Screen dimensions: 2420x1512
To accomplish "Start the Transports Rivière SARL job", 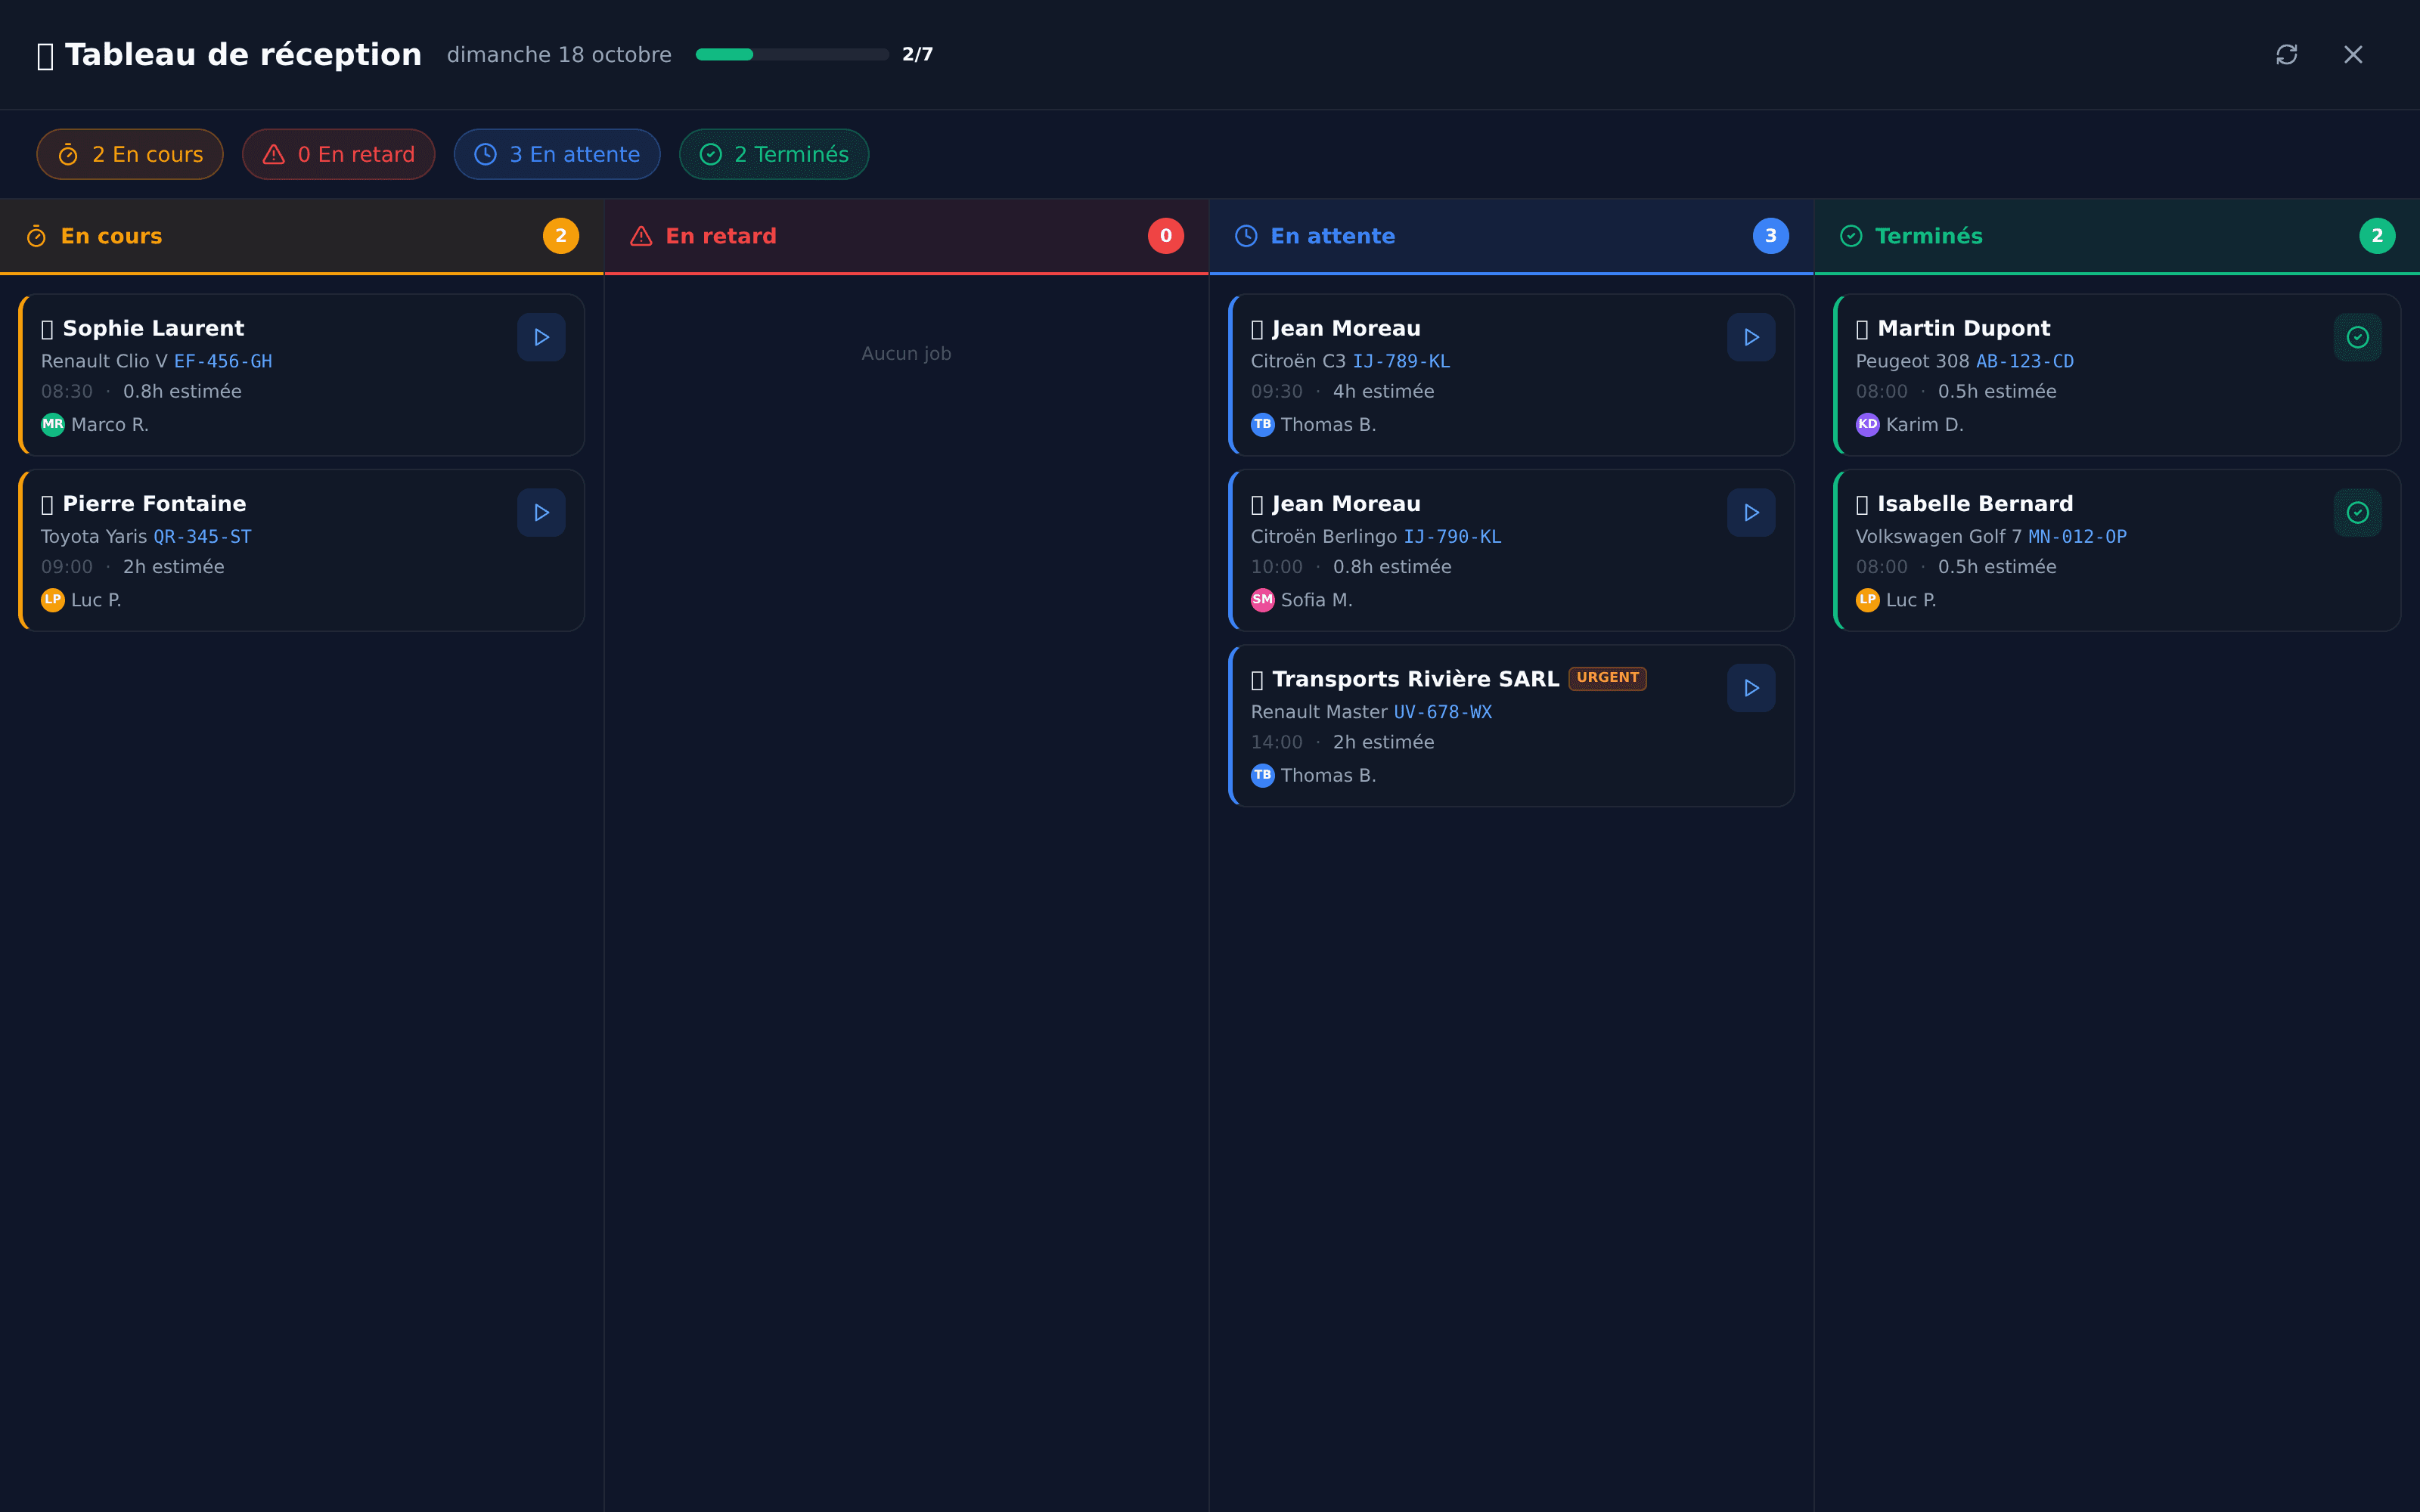I will tap(1751, 688).
